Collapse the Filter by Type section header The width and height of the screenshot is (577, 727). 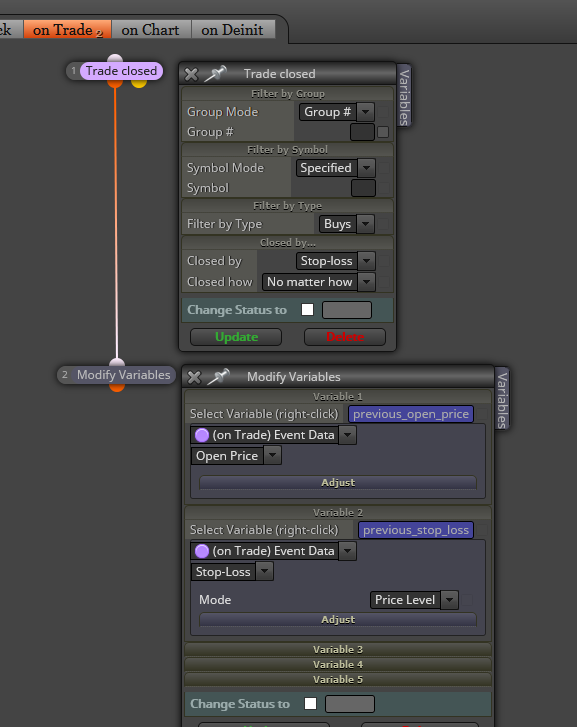(288, 206)
